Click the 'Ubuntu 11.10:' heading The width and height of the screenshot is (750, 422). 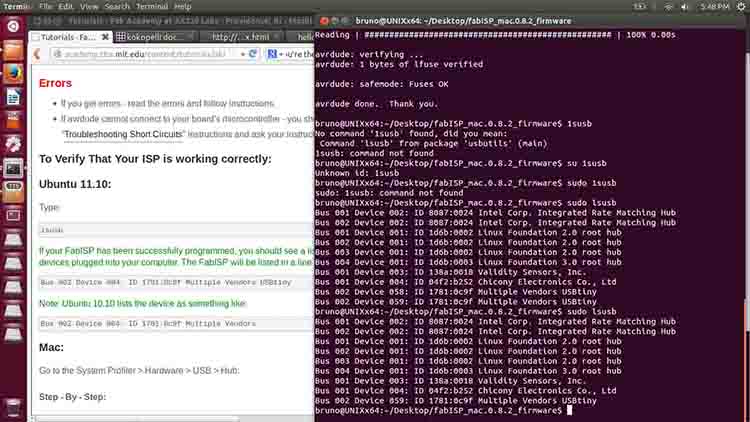pyautogui.click(x=75, y=184)
